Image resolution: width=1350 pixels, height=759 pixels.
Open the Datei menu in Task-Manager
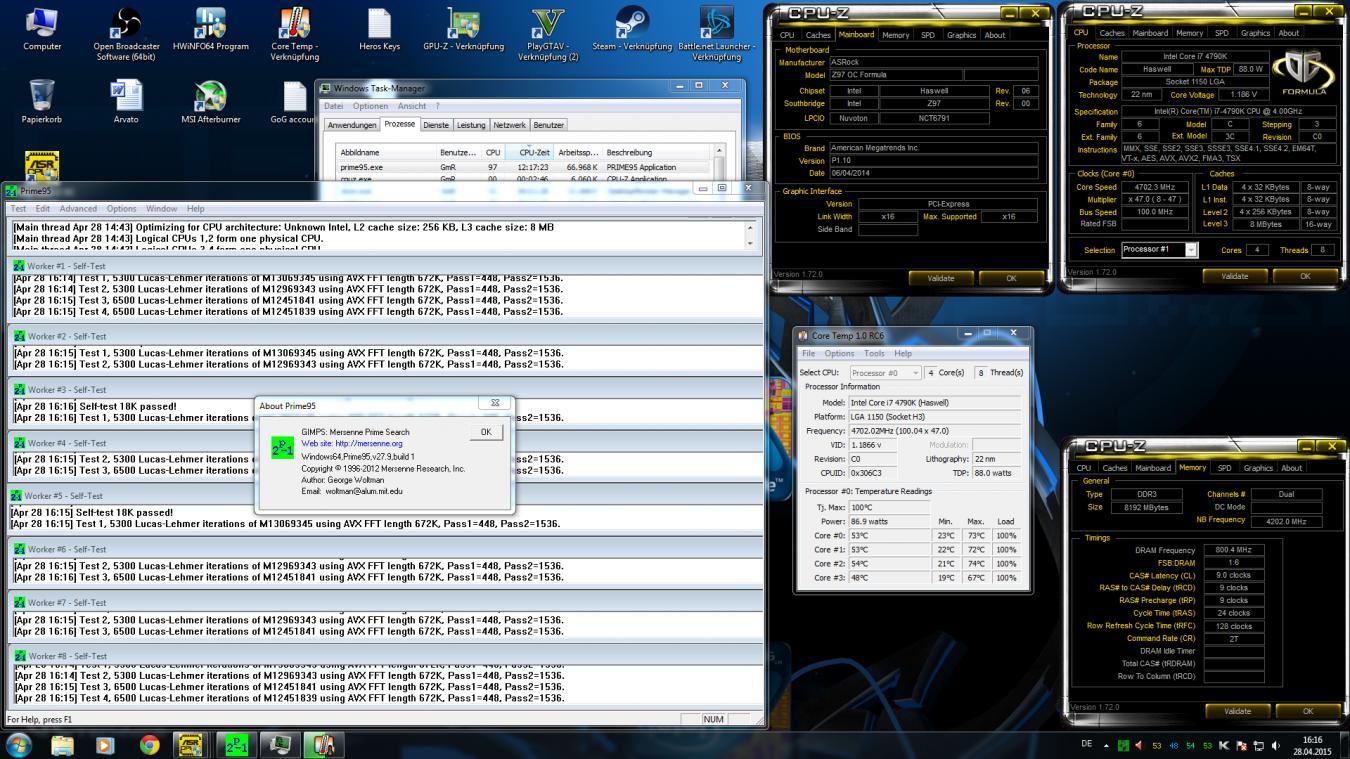click(333, 106)
